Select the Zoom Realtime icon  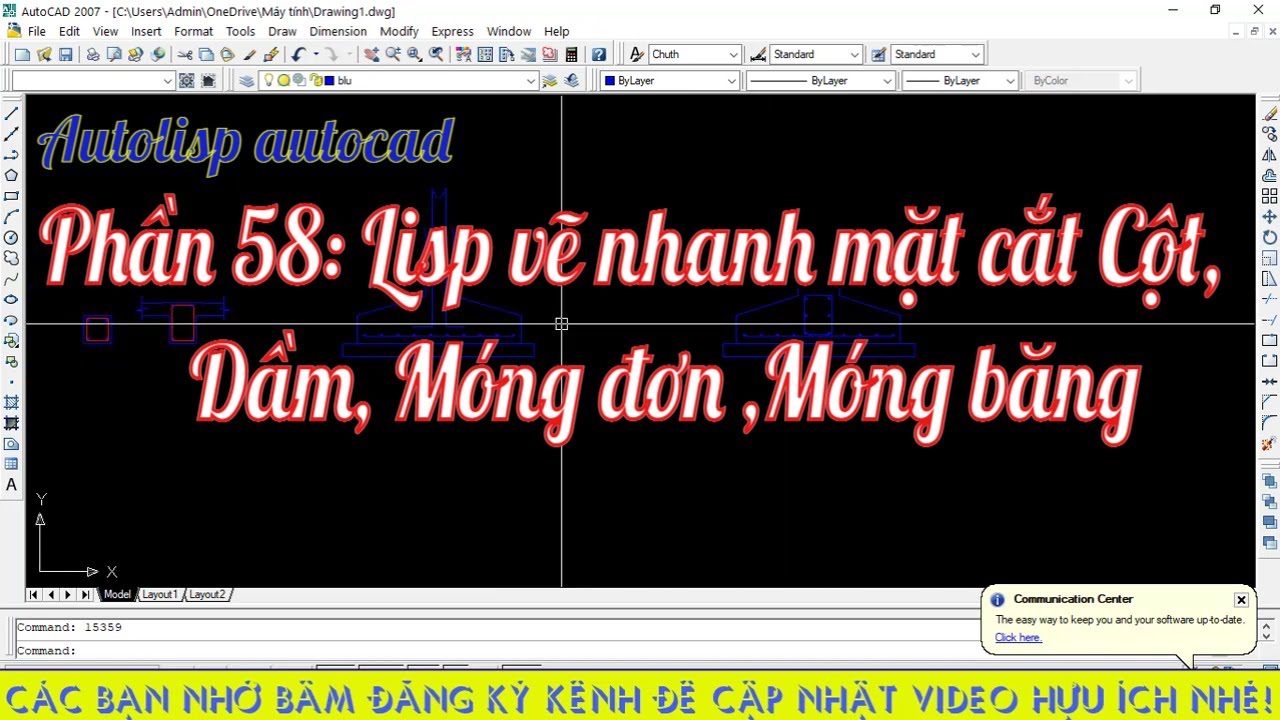click(x=393, y=55)
